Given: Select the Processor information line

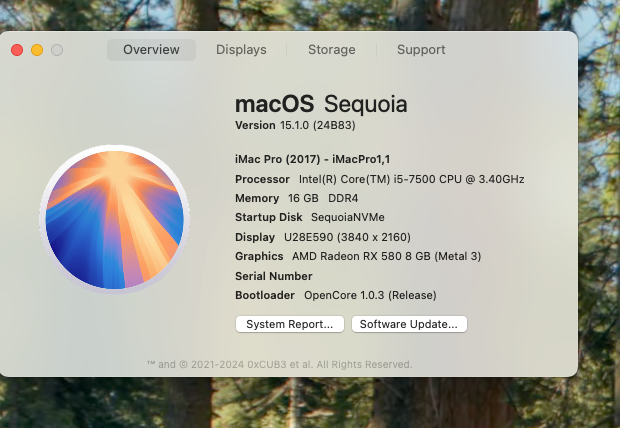Looking at the screenshot, I should 379,179.
